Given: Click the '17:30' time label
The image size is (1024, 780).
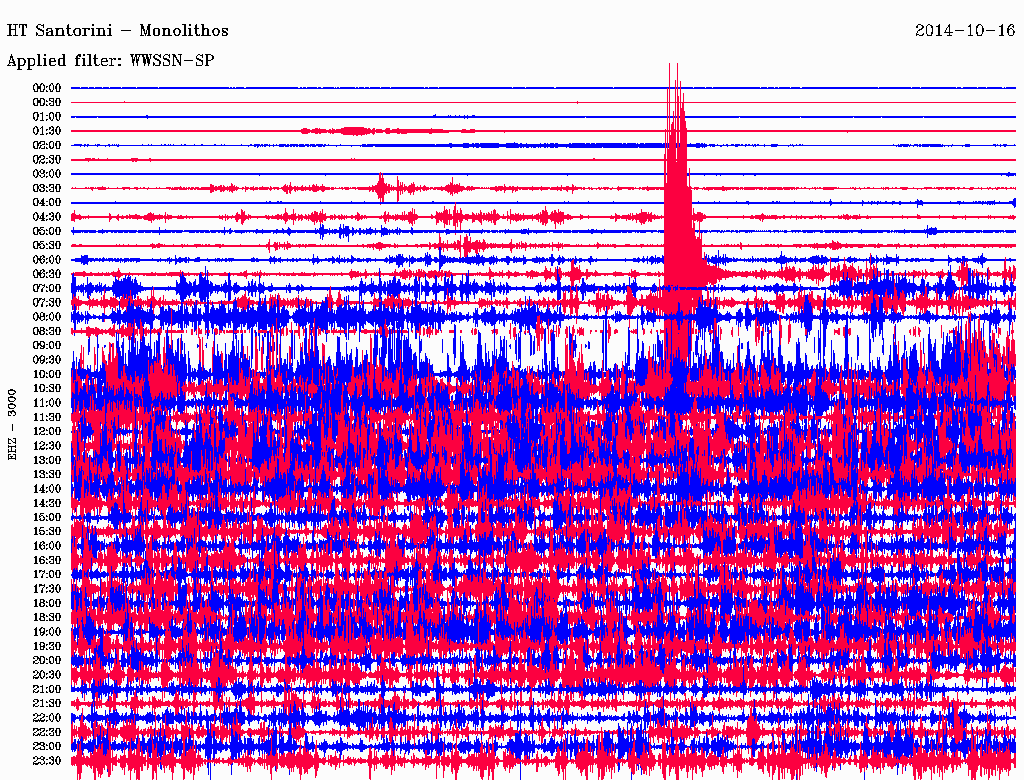Looking at the screenshot, I should (x=47, y=589).
